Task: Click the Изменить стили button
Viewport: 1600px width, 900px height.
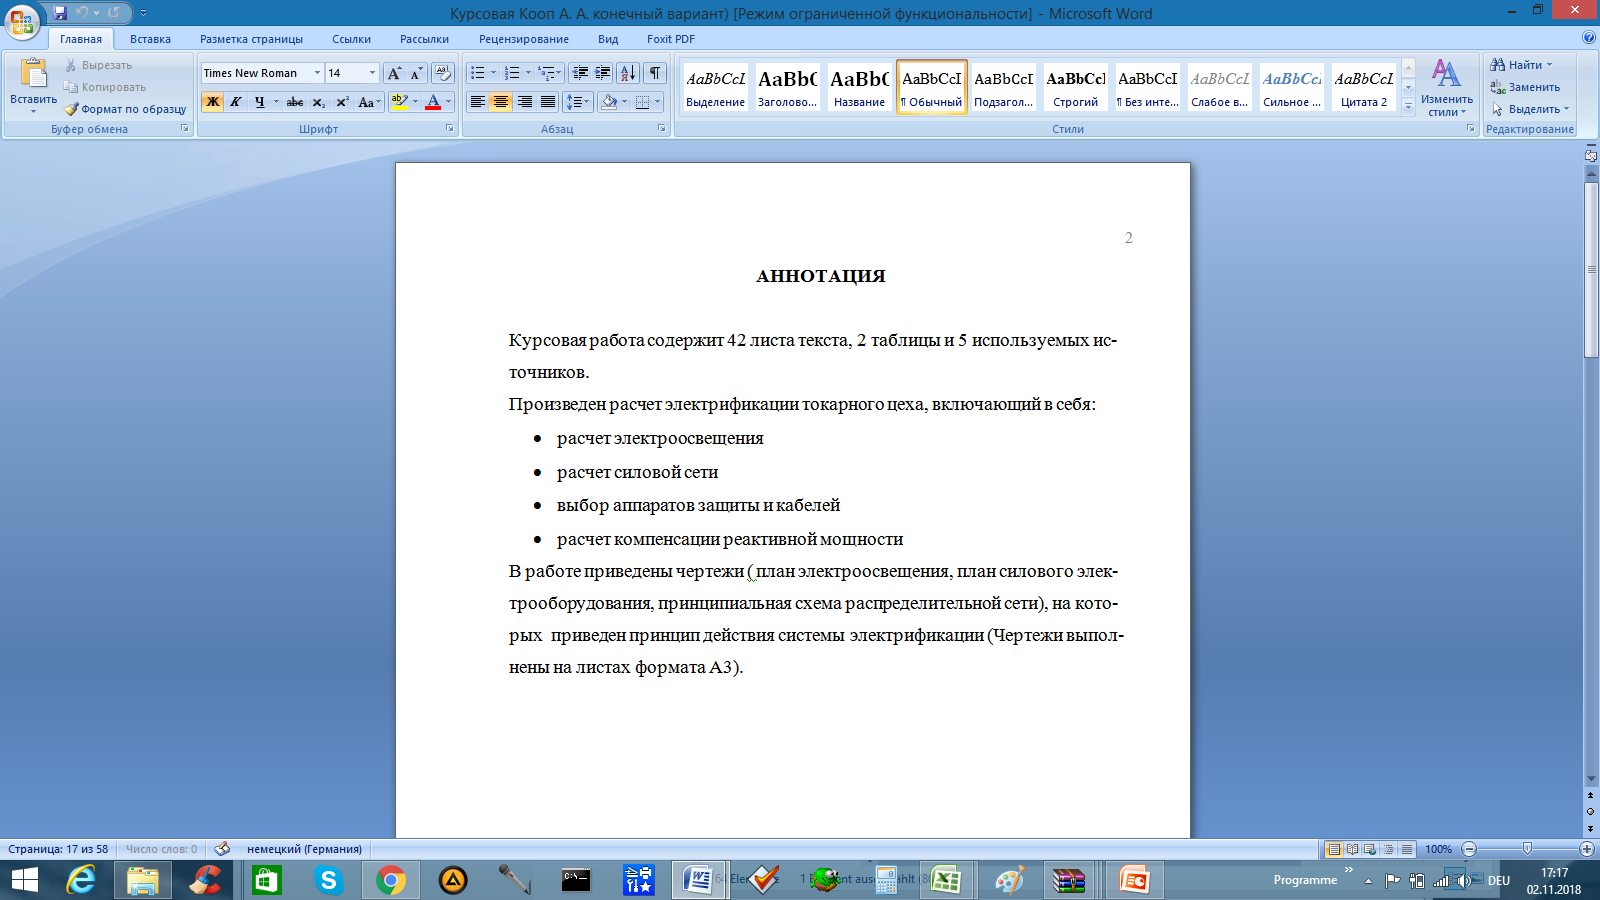Action: pos(1446,88)
